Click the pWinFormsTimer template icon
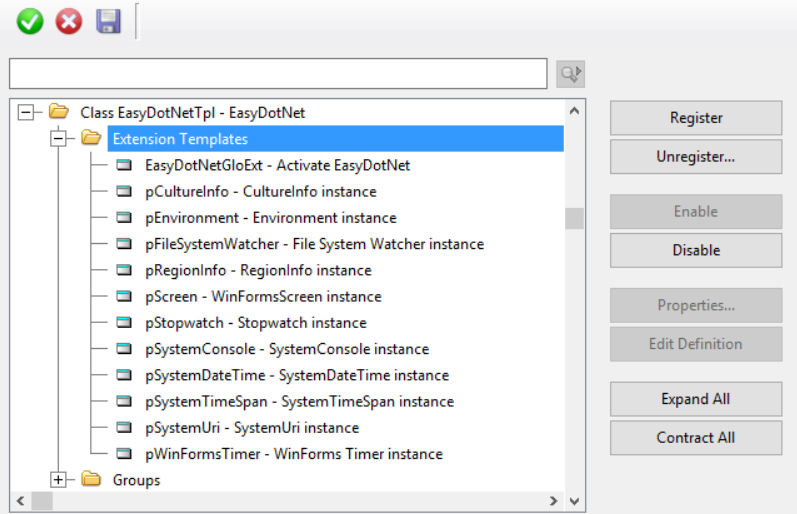Image resolution: width=797 pixels, height=514 pixels. tap(124, 453)
